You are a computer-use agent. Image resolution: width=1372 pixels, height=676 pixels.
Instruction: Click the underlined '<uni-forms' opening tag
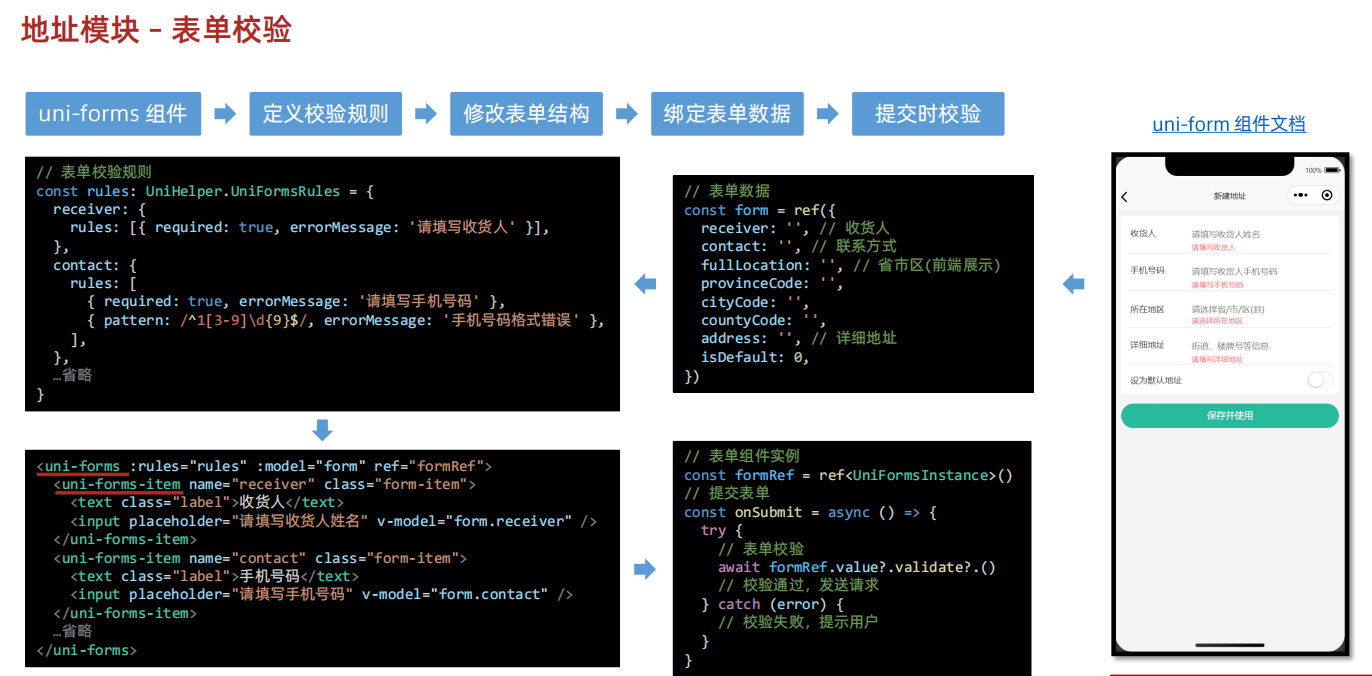pos(78,466)
